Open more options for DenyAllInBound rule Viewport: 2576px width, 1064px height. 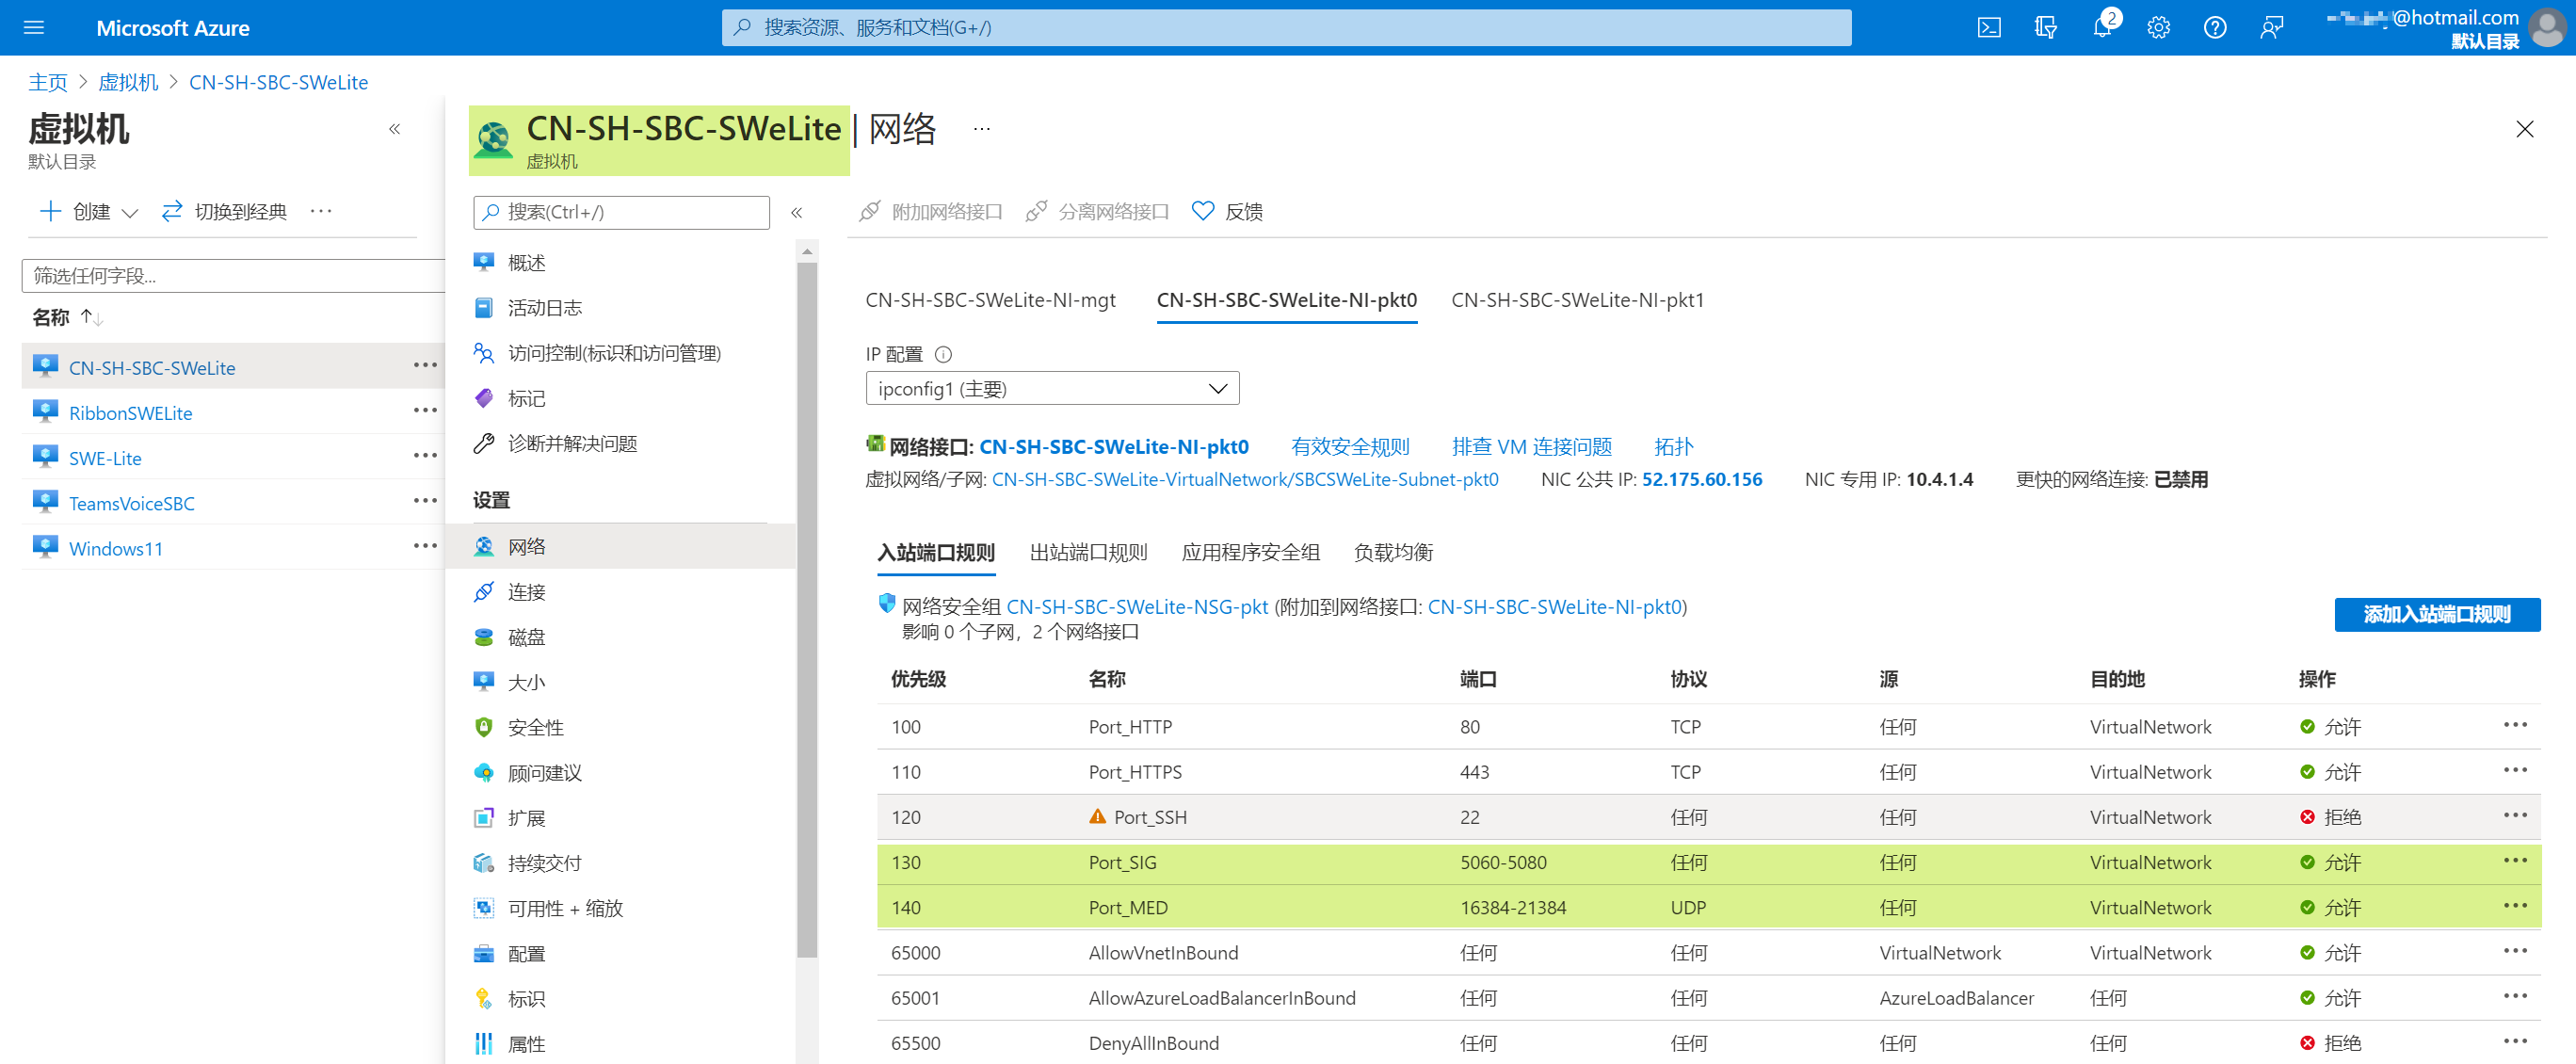[2515, 1041]
